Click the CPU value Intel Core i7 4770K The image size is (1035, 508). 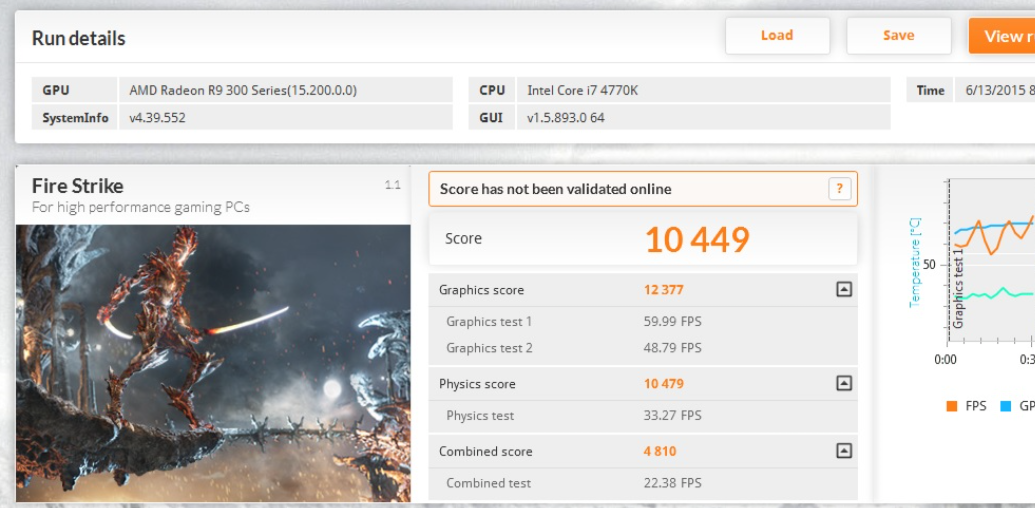coord(583,90)
